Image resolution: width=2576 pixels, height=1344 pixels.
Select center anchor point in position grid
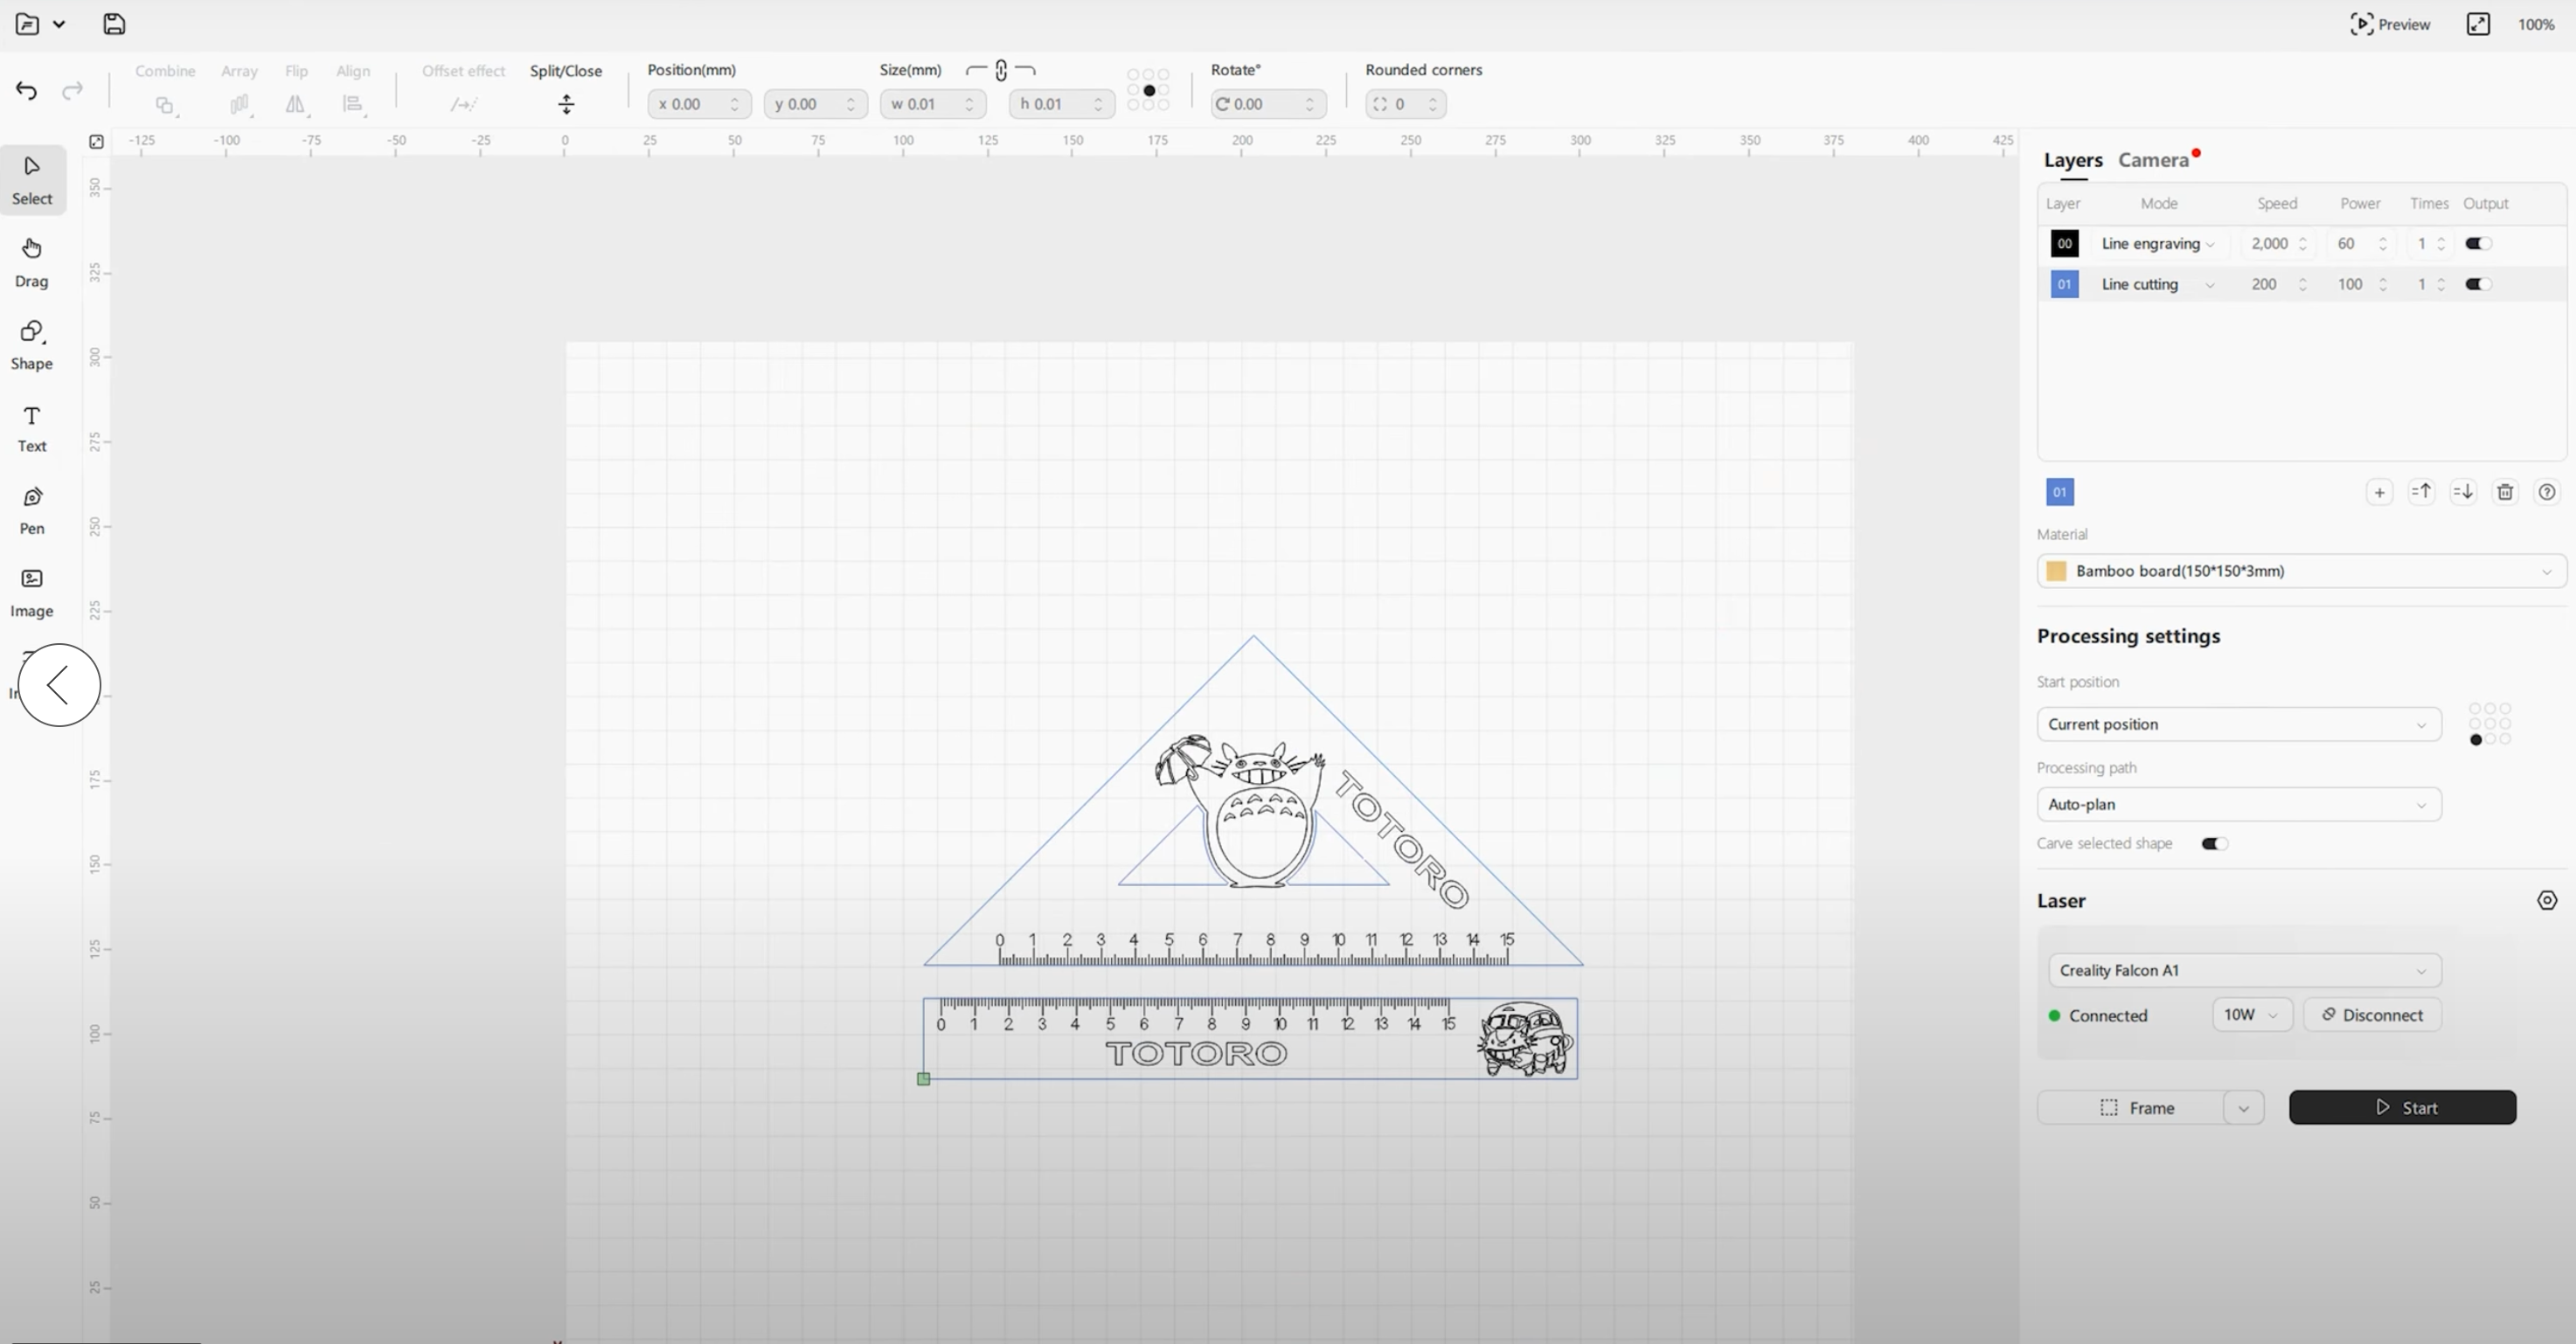point(1149,91)
